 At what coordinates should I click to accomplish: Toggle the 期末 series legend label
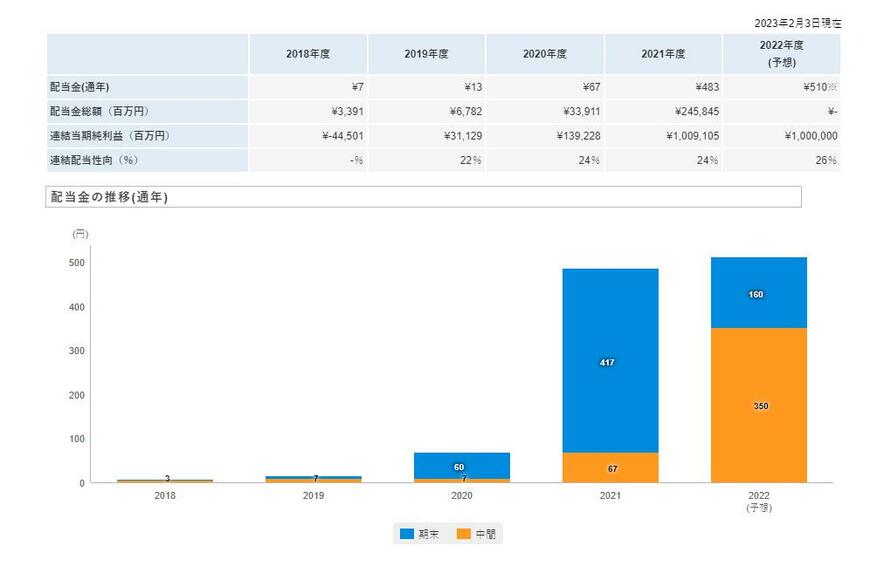tap(427, 535)
